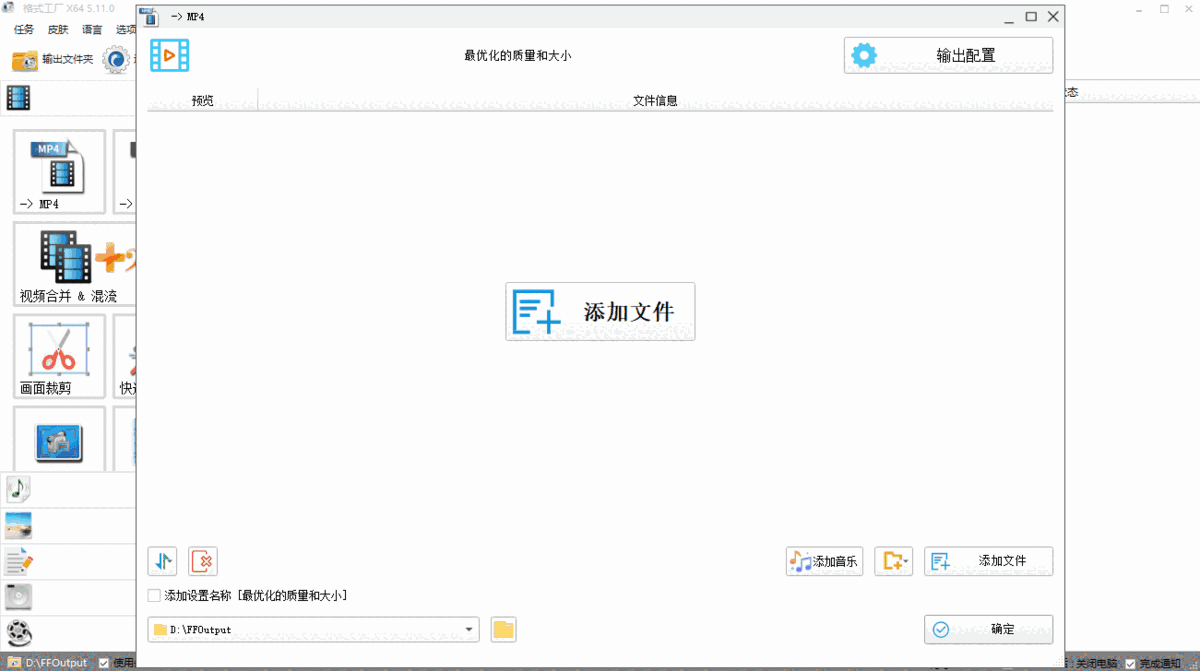Click the 确定 confirm button
This screenshot has width=1200, height=671.
988,629
